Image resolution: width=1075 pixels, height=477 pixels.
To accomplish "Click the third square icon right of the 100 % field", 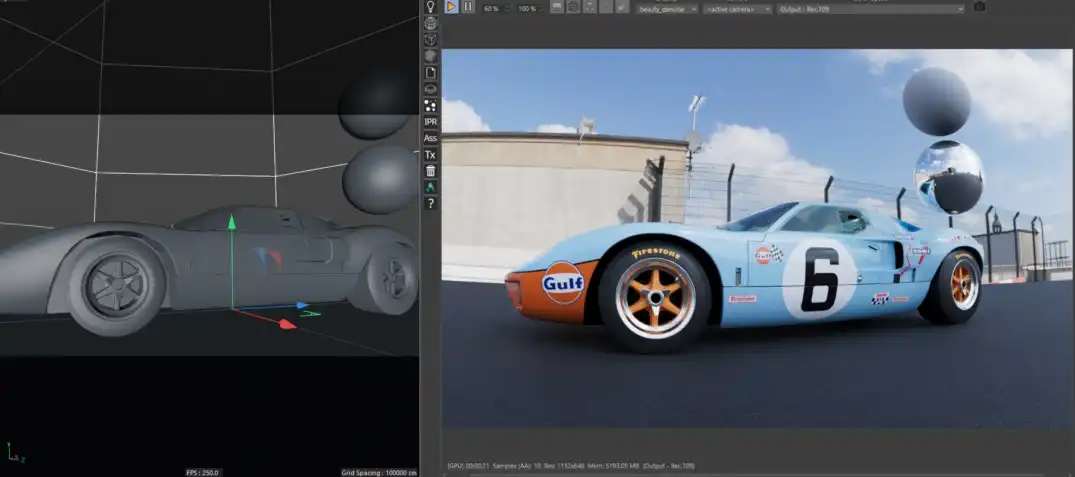I will coord(590,7).
